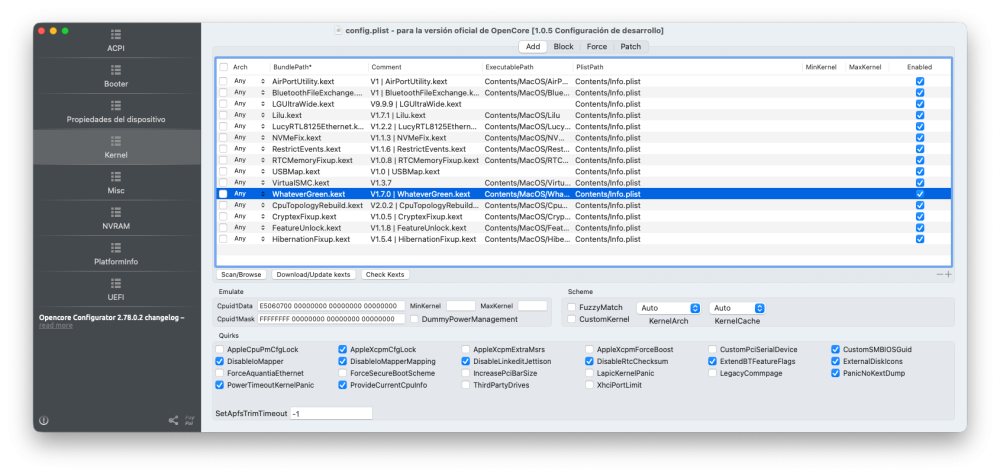
Task: Open Arch stepper for NVMeFix.kext row
Action: click(x=263, y=138)
